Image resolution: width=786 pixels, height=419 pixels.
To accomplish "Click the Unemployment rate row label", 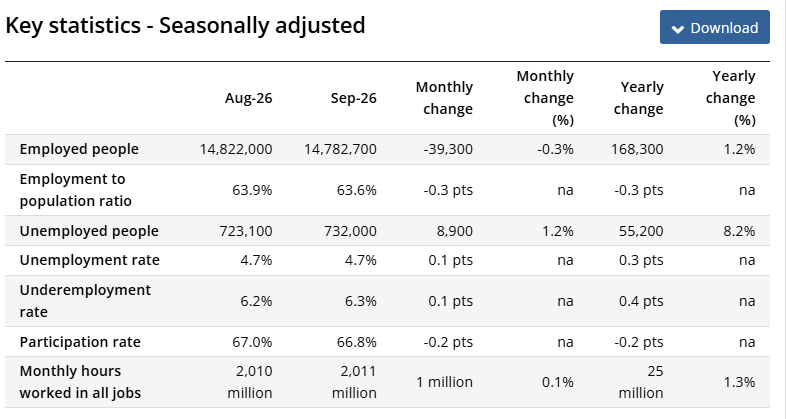I will [x=90, y=260].
